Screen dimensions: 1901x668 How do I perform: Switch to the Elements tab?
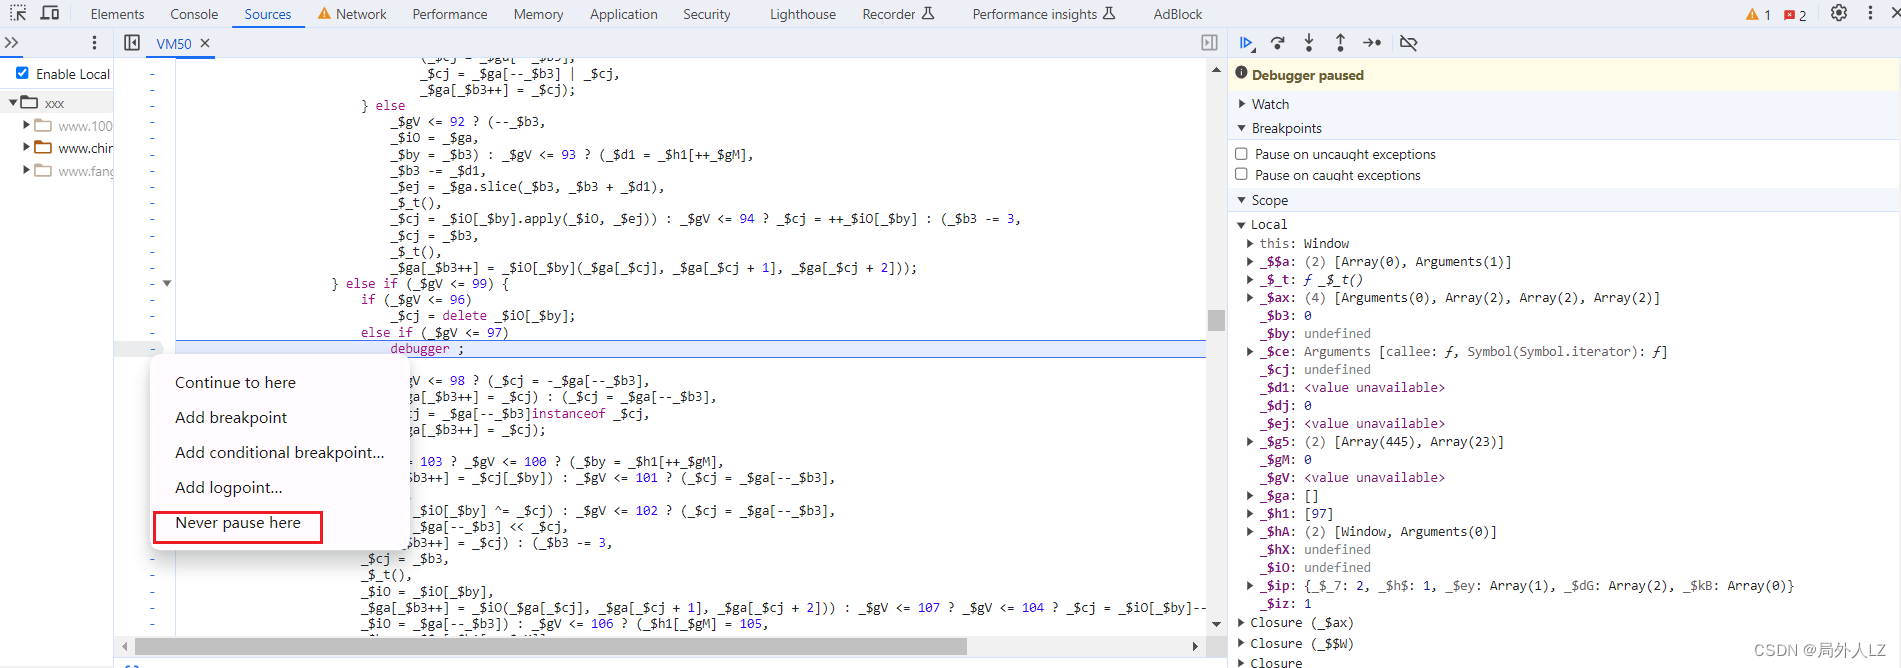click(117, 14)
